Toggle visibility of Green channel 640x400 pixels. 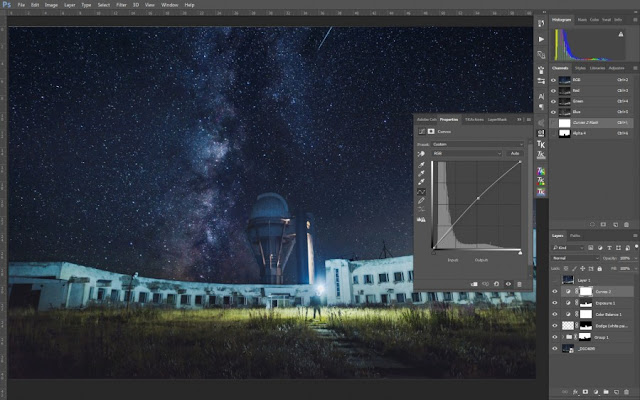click(x=553, y=101)
